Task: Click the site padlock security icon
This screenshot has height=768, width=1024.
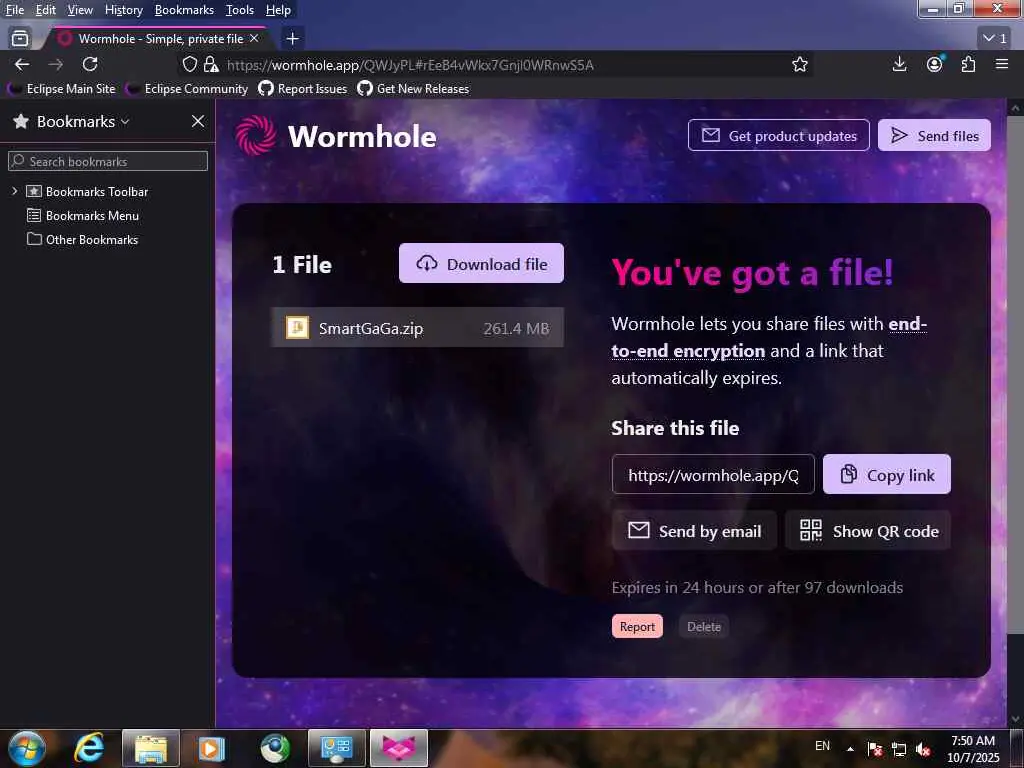Action: (210, 64)
